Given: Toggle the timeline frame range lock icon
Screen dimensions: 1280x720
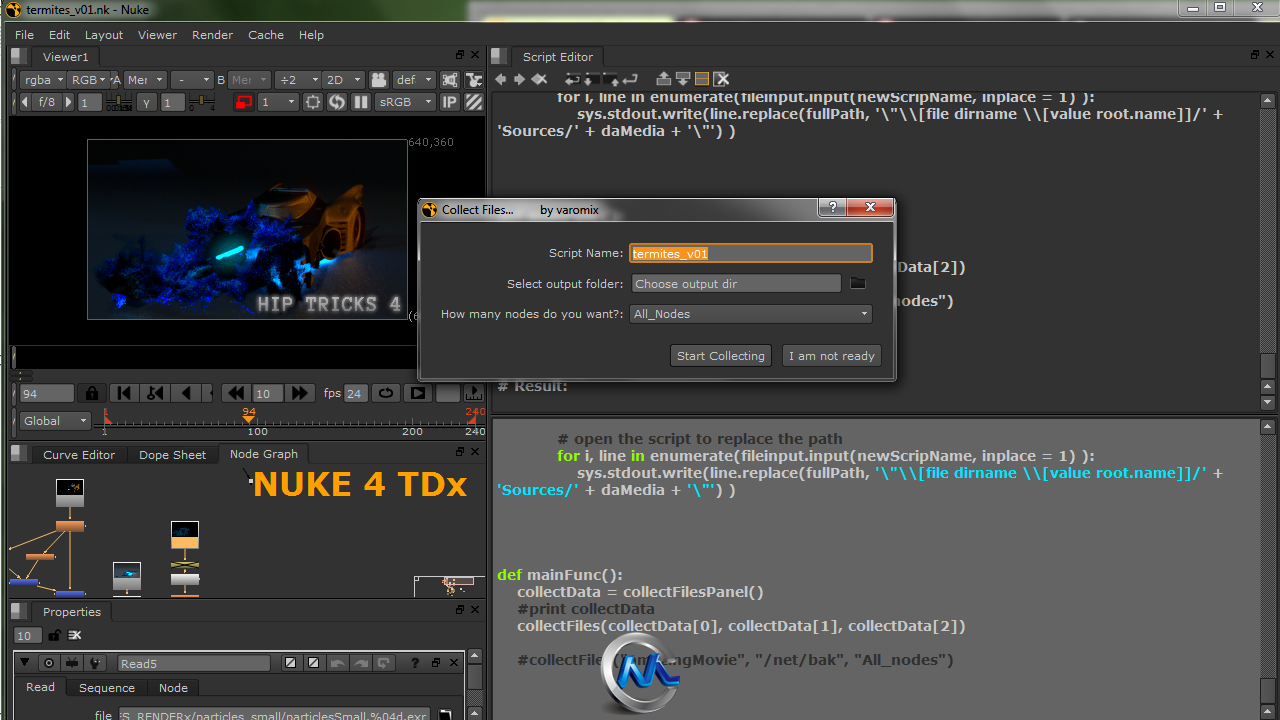Looking at the screenshot, I should click(92, 393).
